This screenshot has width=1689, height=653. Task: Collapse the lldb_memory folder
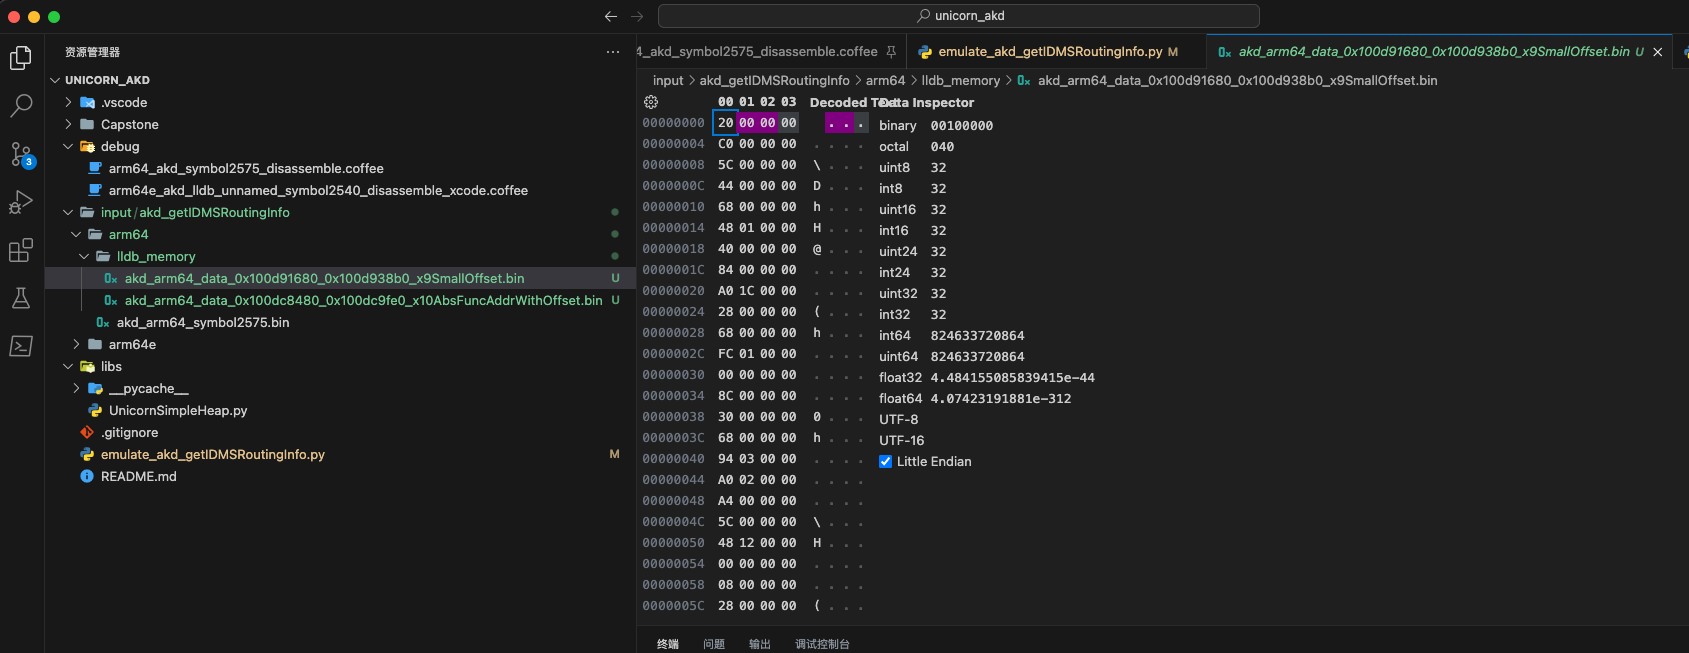[84, 256]
